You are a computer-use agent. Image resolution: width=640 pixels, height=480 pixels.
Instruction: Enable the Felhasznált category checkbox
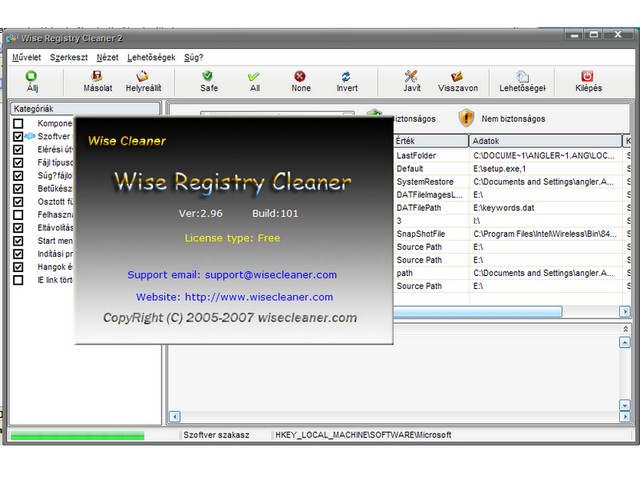point(18,215)
